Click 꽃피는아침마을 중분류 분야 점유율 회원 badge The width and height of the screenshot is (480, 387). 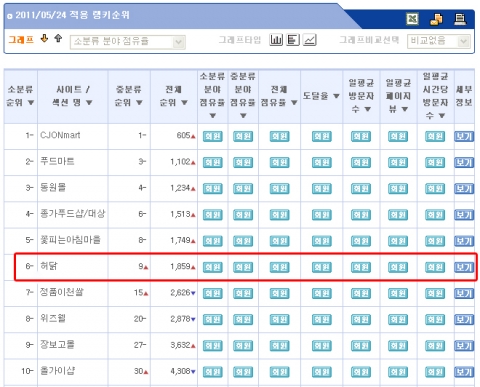243,241
